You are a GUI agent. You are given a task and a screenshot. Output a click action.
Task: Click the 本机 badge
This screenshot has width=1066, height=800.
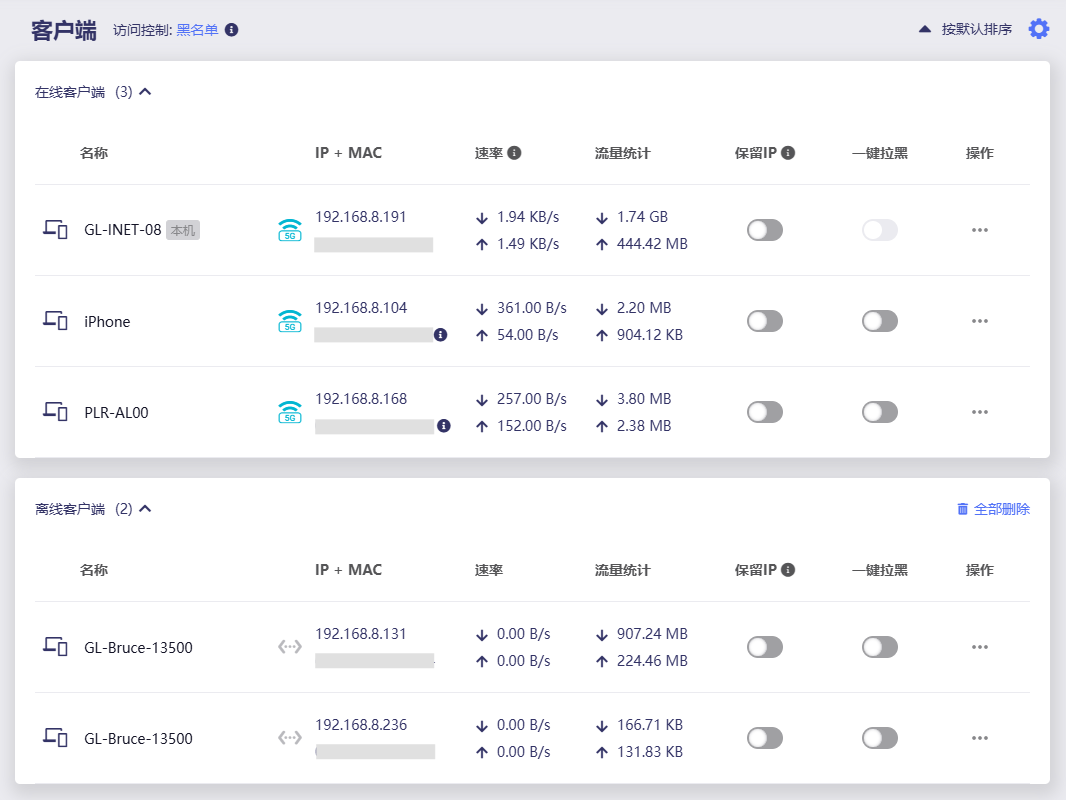pyautogui.click(x=183, y=230)
